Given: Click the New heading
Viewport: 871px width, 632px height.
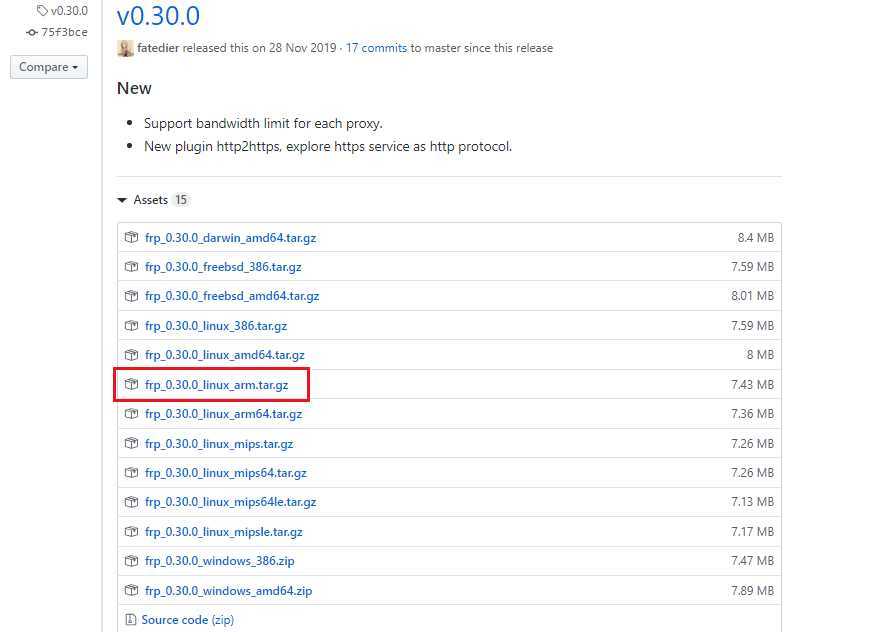Looking at the screenshot, I should (x=134, y=88).
